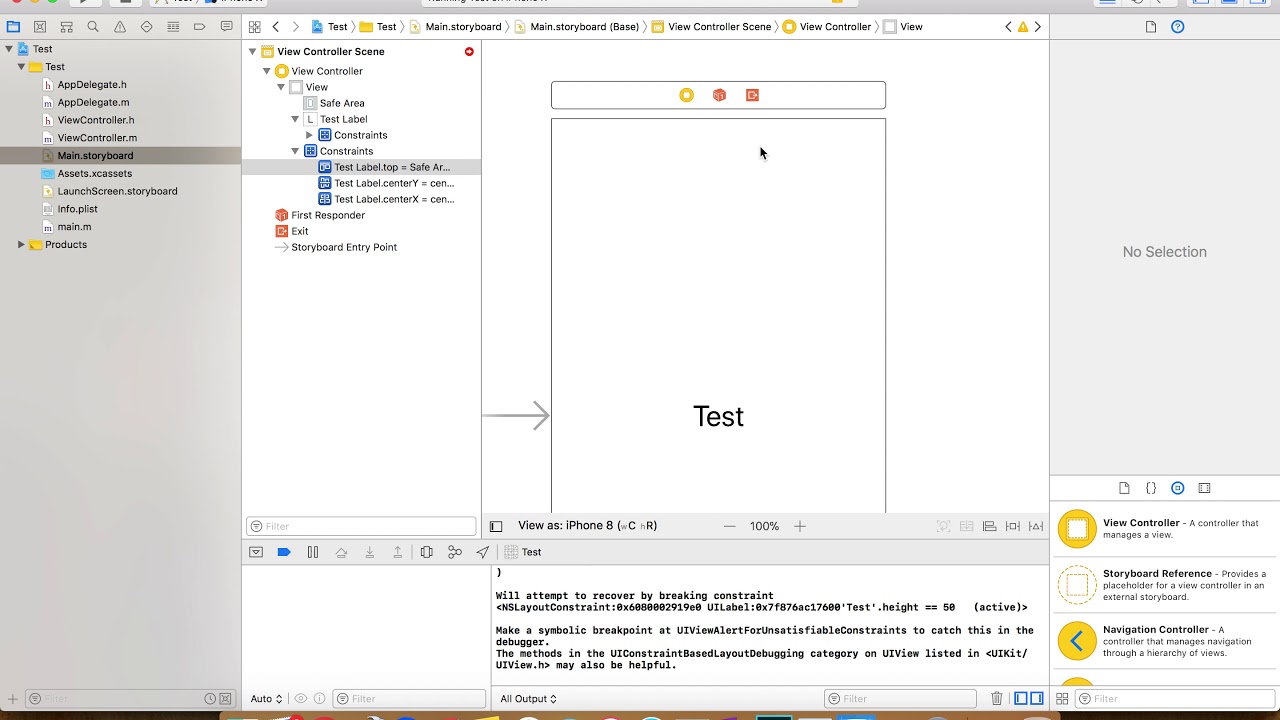Image resolution: width=1280 pixels, height=720 pixels.
Task: Show the Quick Help inspector
Action: [1178, 27]
